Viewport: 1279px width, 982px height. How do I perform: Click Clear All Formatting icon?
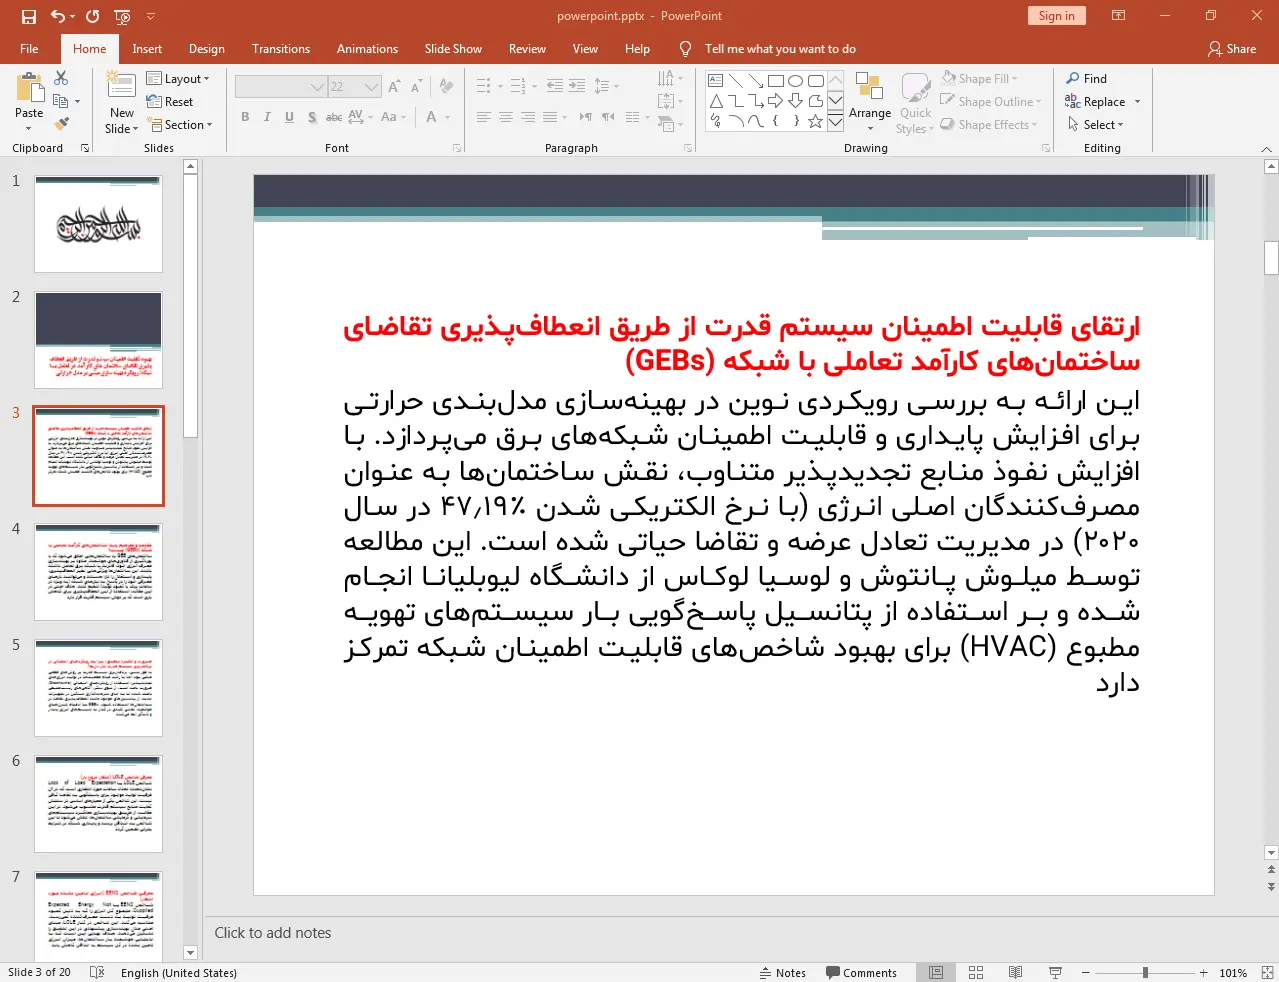[x=446, y=87]
